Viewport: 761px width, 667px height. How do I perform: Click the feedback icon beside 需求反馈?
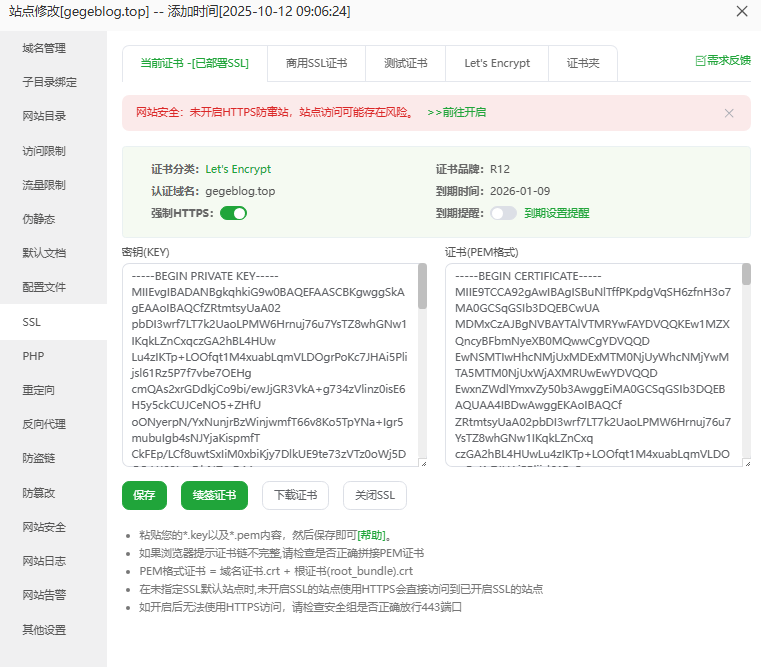pos(700,61)
